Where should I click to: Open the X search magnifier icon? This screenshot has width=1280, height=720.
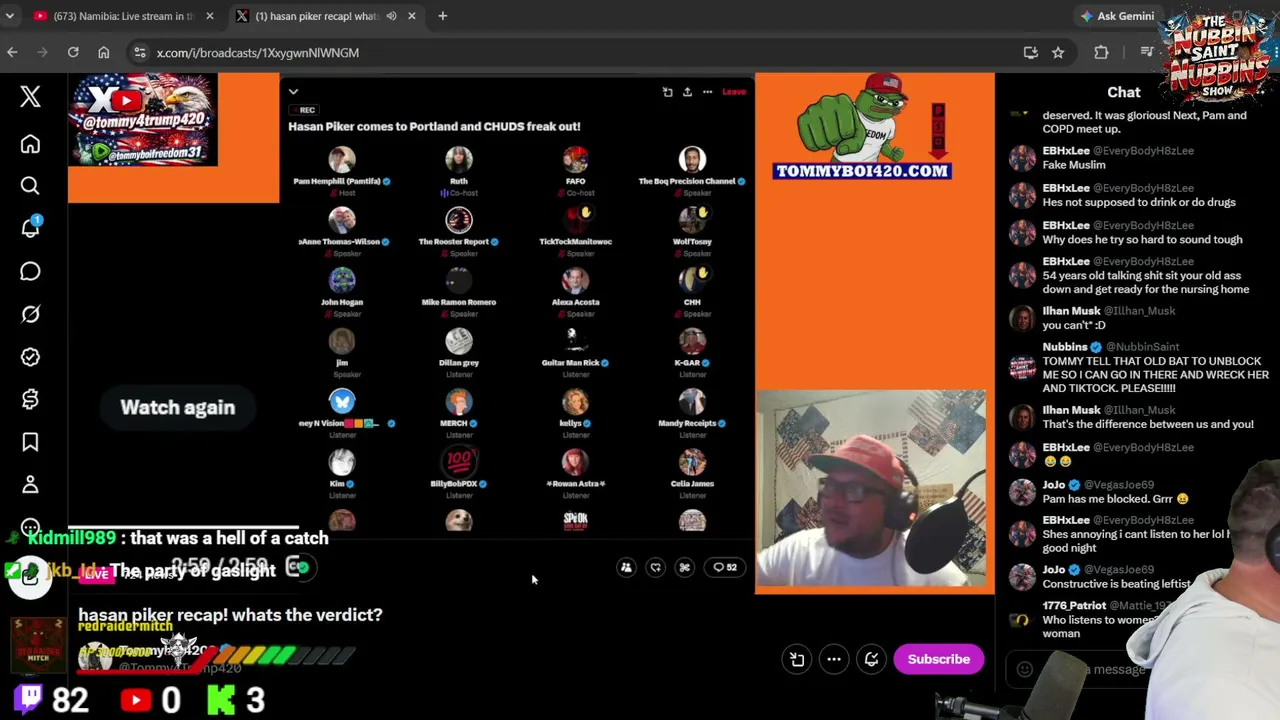(30, 186)
